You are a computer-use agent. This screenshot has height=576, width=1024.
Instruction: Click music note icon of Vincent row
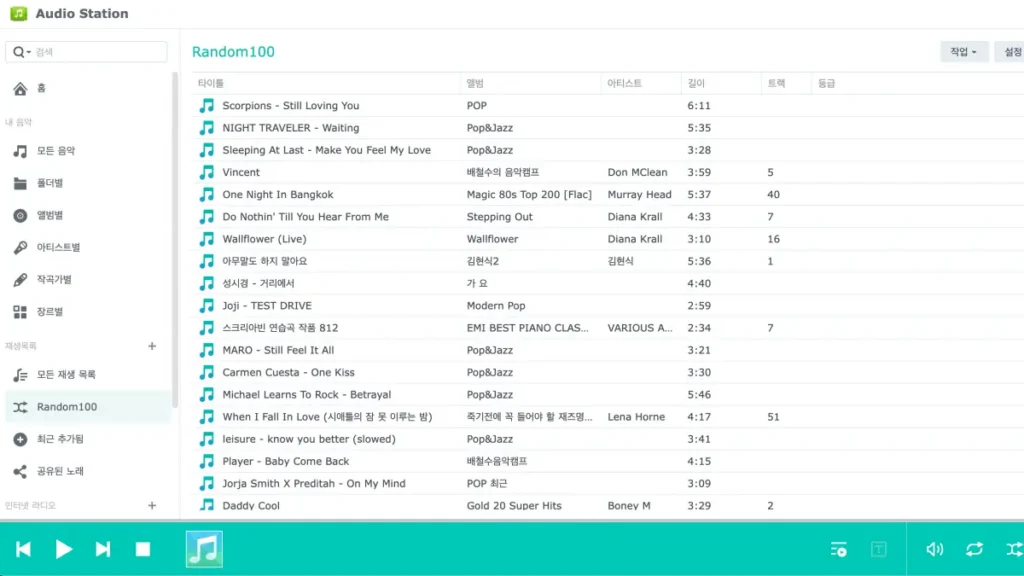(x=206, y=172)
